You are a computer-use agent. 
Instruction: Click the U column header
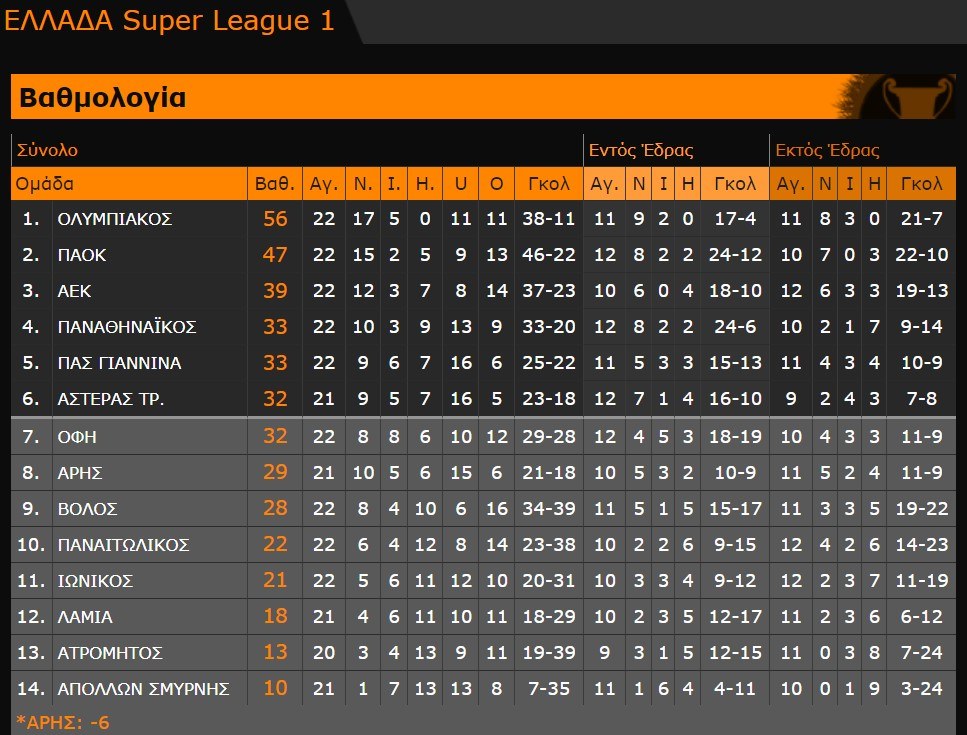coord(461,184)
